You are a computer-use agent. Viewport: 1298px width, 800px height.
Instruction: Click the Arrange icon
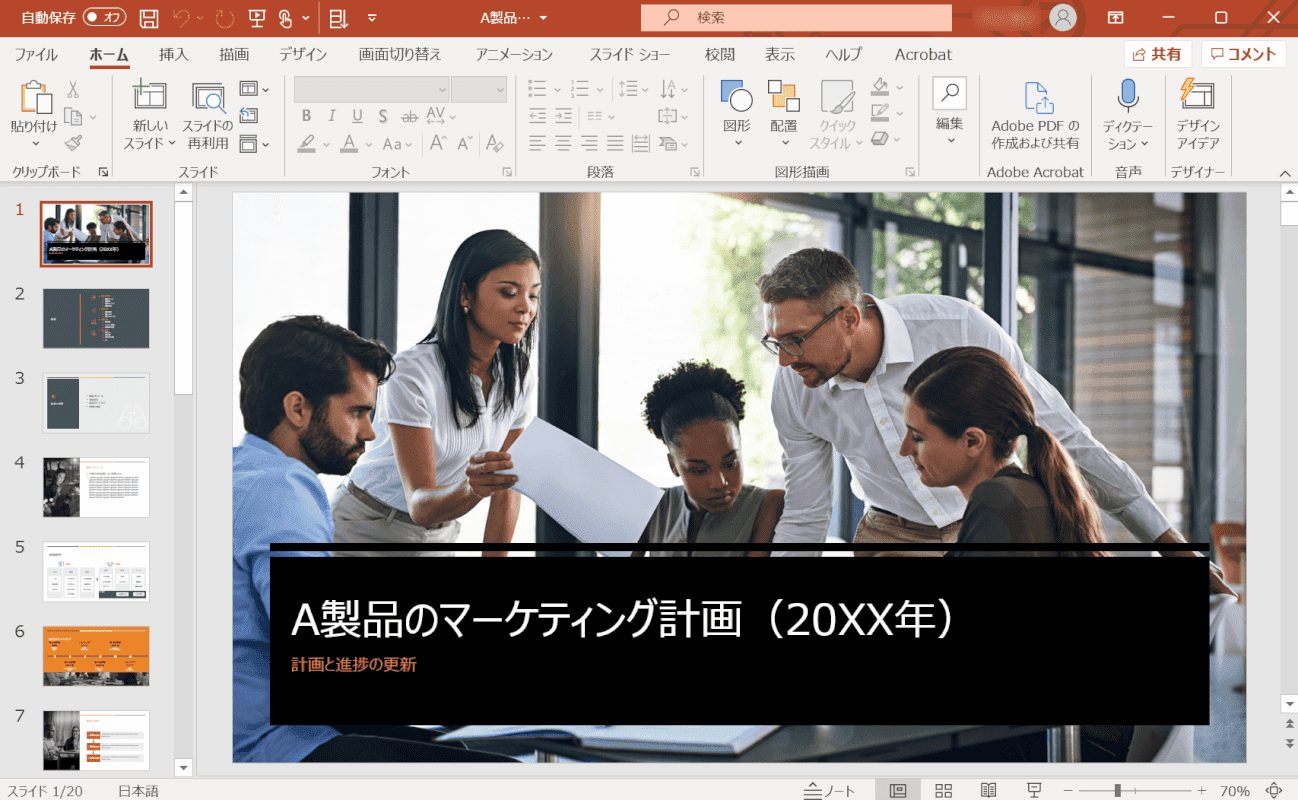(x=784, y=96)
